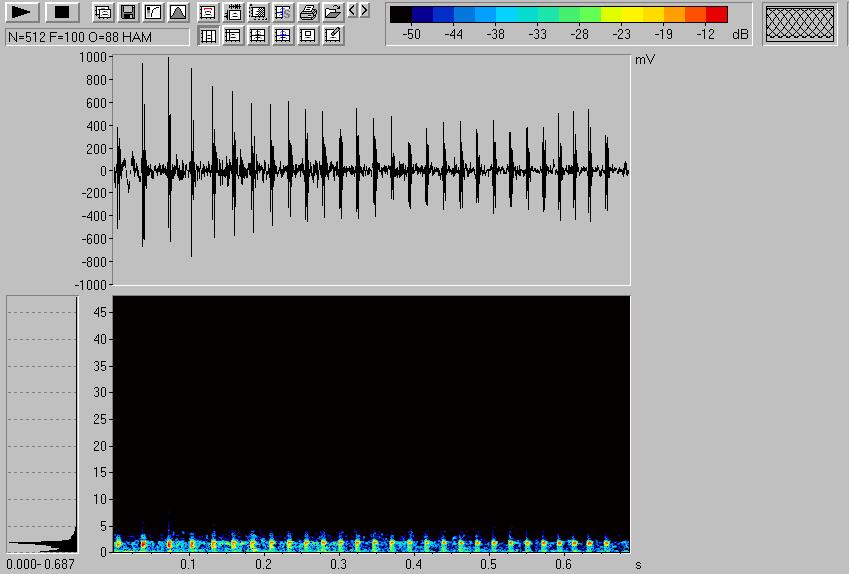This screenshot has width=849, height=574.
Task: Click the left arrow scroll button
Action: click(352, 11)
